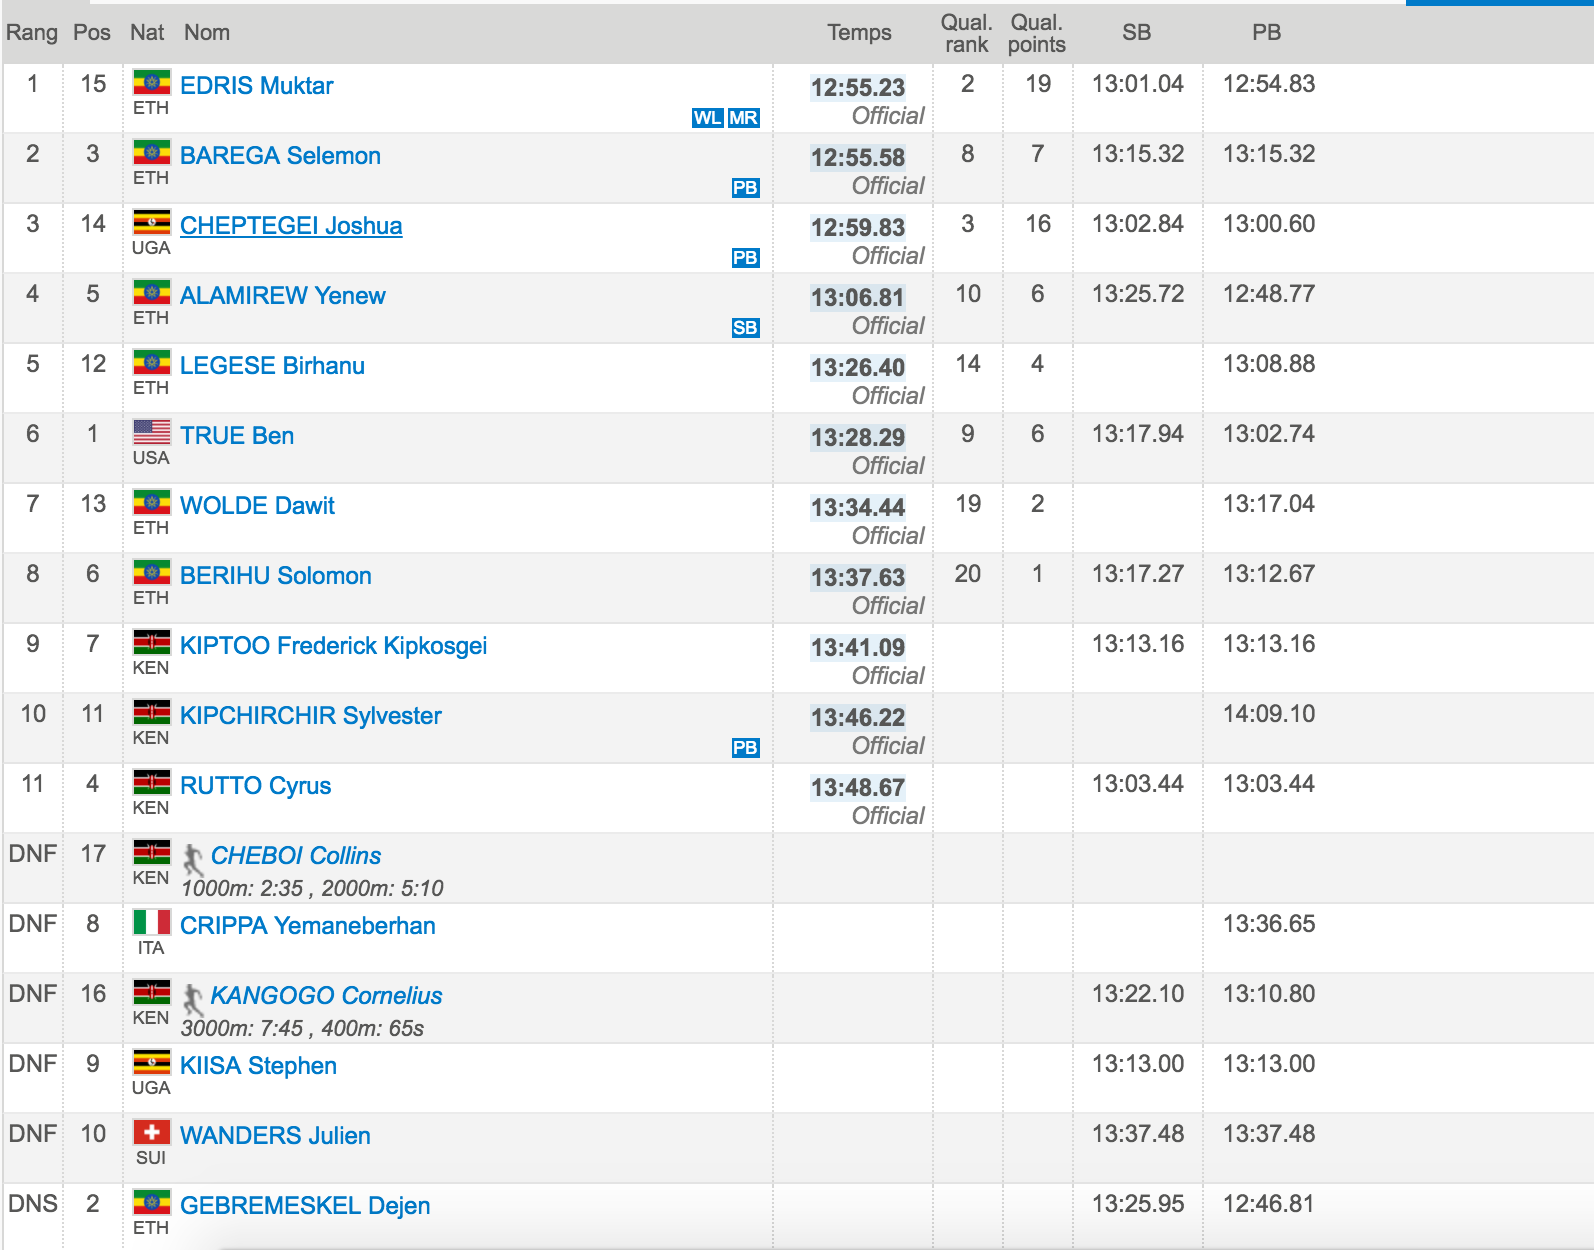Open KIISA Stephen athlete profile

coord(258,1066)
